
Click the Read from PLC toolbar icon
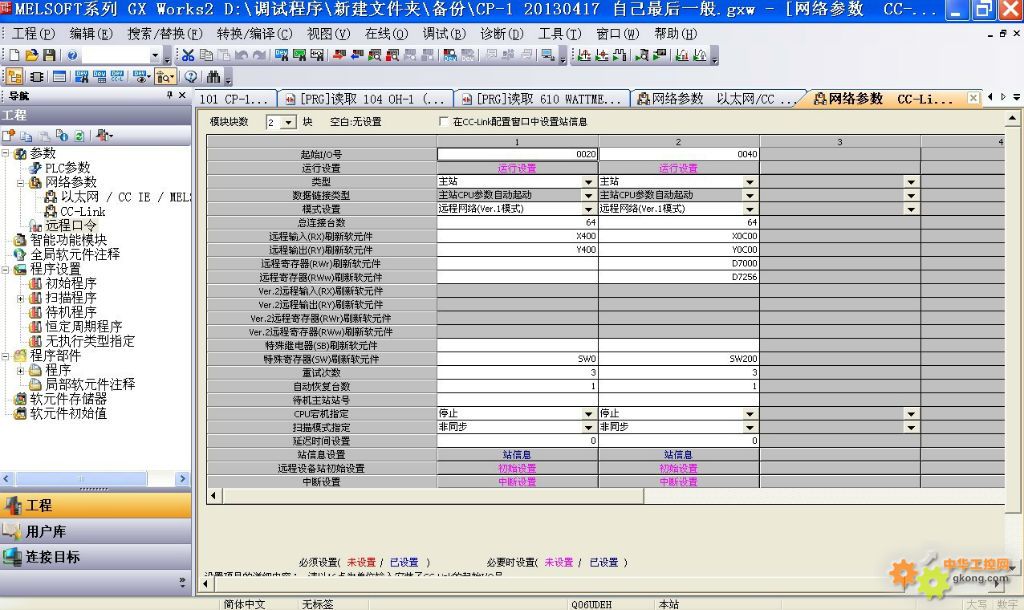pyautogui.click(x=357, y=56)
